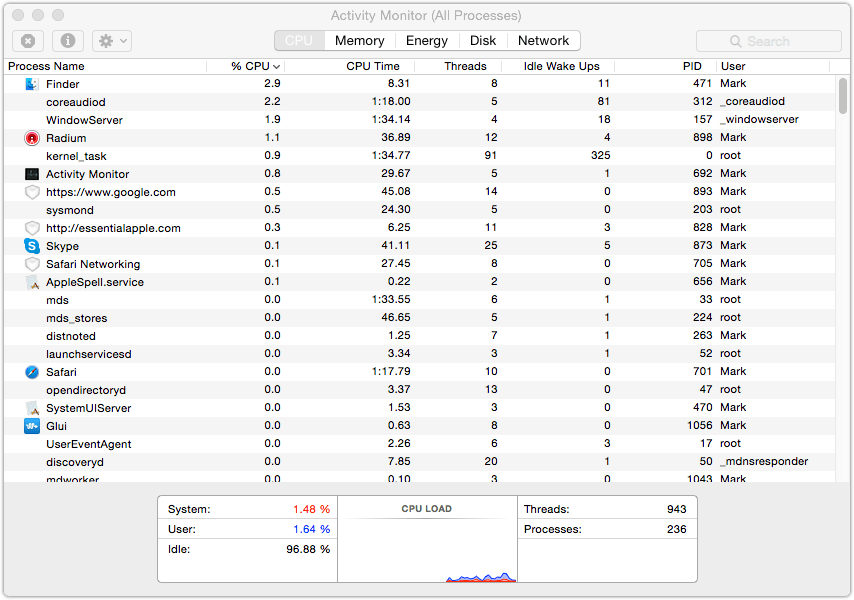This screenshot has height=600, width=854.
Task: Click the AppleSpell.service icon
Action: coord(32,282)
